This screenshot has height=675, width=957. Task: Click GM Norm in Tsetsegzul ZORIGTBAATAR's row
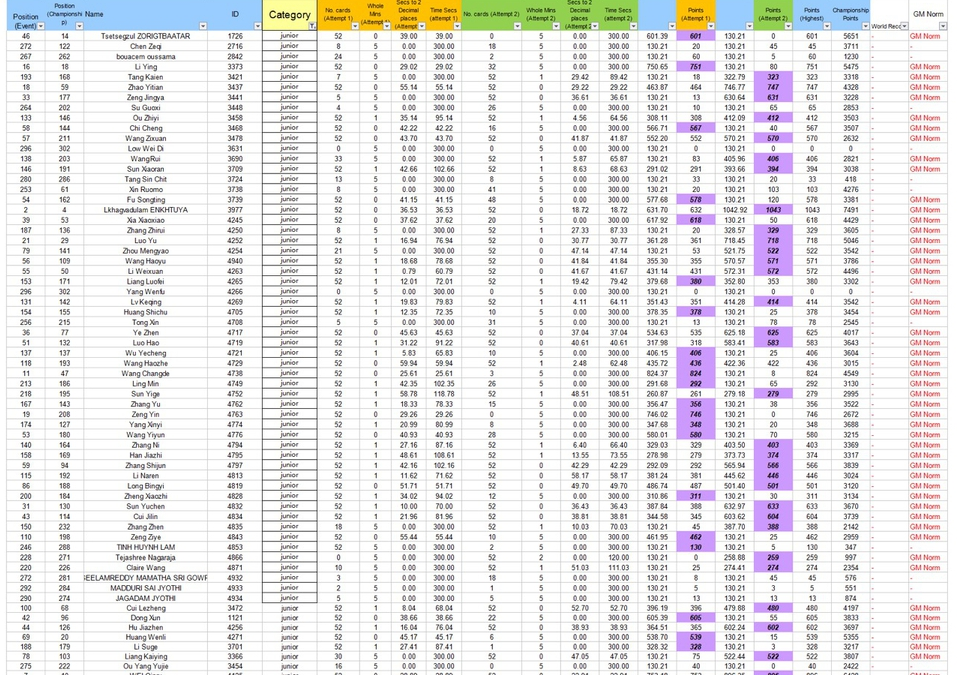[925, 36]
